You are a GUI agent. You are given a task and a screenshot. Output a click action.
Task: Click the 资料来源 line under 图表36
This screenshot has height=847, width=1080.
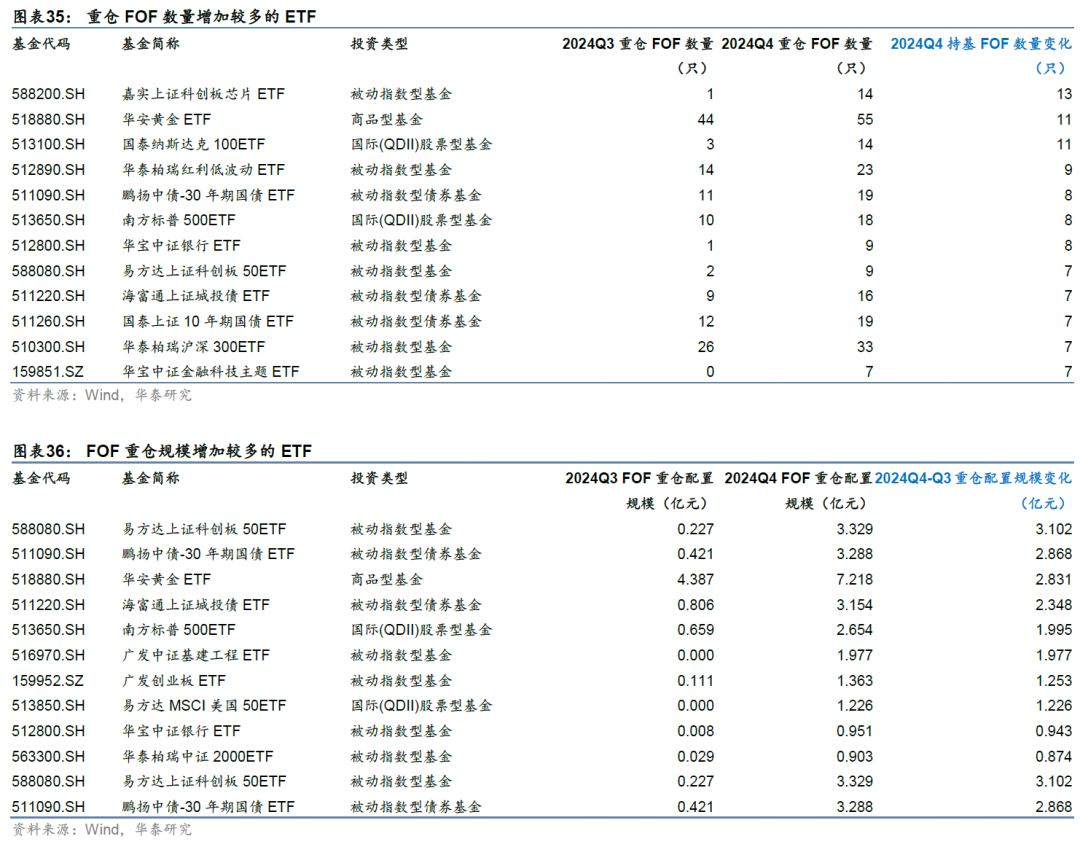point(102,830)
